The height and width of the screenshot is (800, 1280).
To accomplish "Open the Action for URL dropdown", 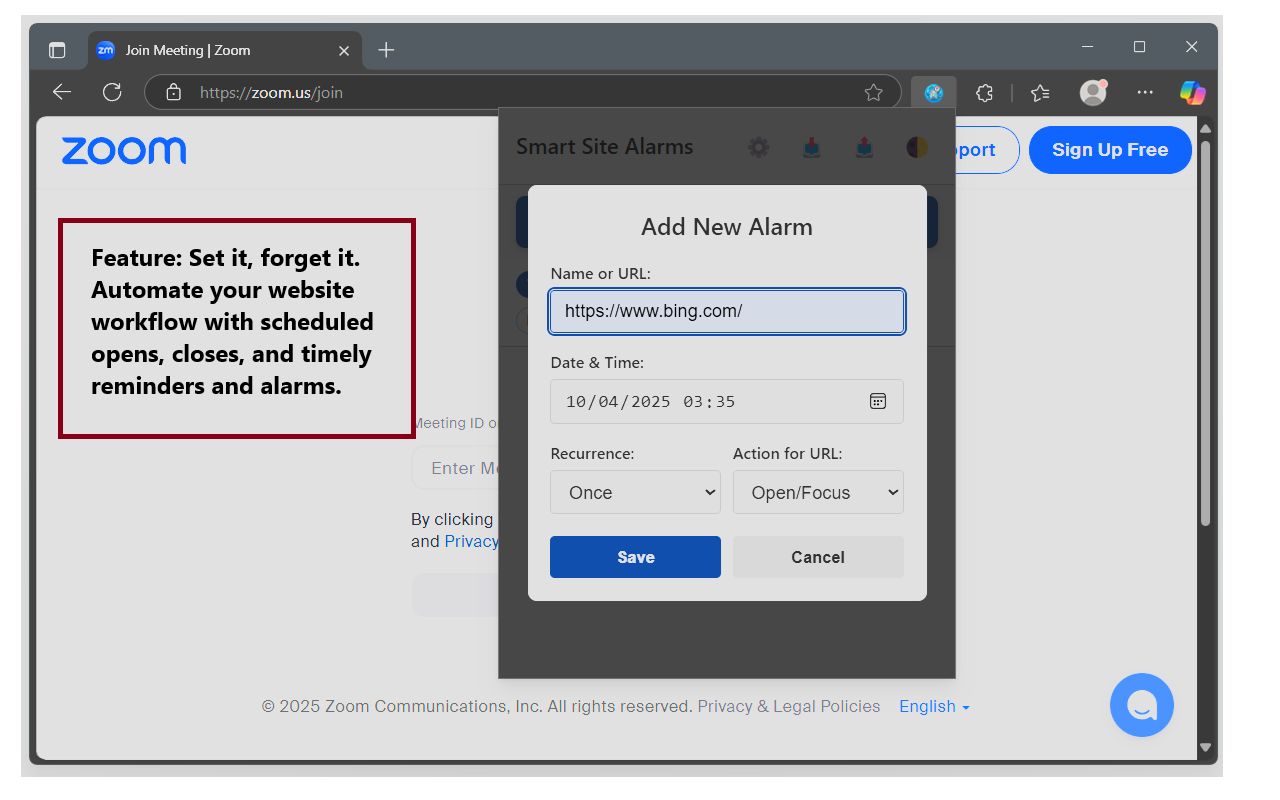I will pyautogui.click(x=818, y=492).
